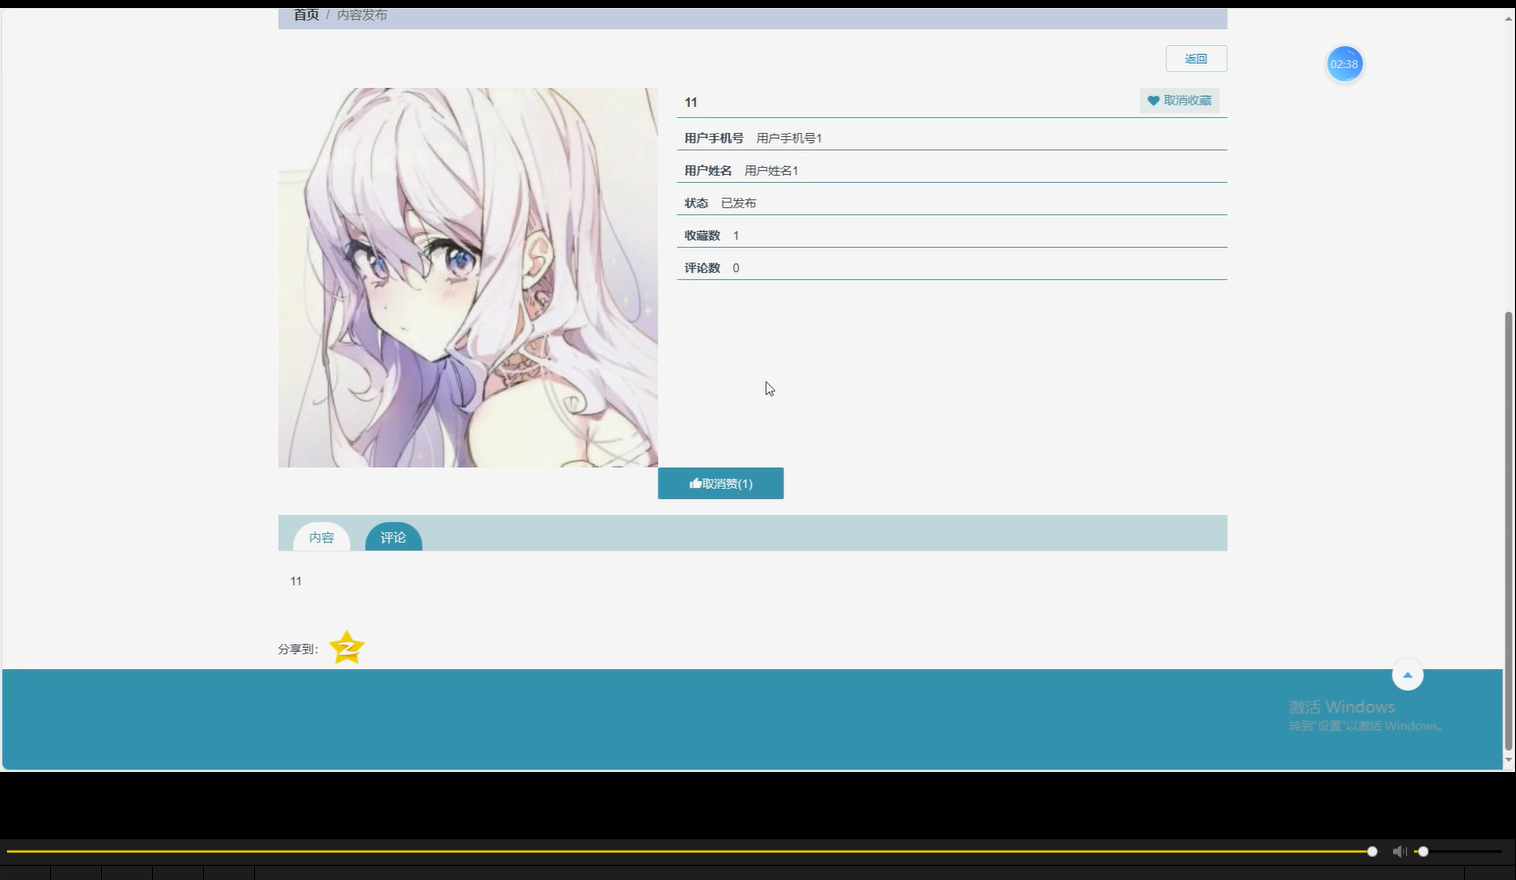
Task: Select the post title 11 text
Action: (x=691, y=102)
